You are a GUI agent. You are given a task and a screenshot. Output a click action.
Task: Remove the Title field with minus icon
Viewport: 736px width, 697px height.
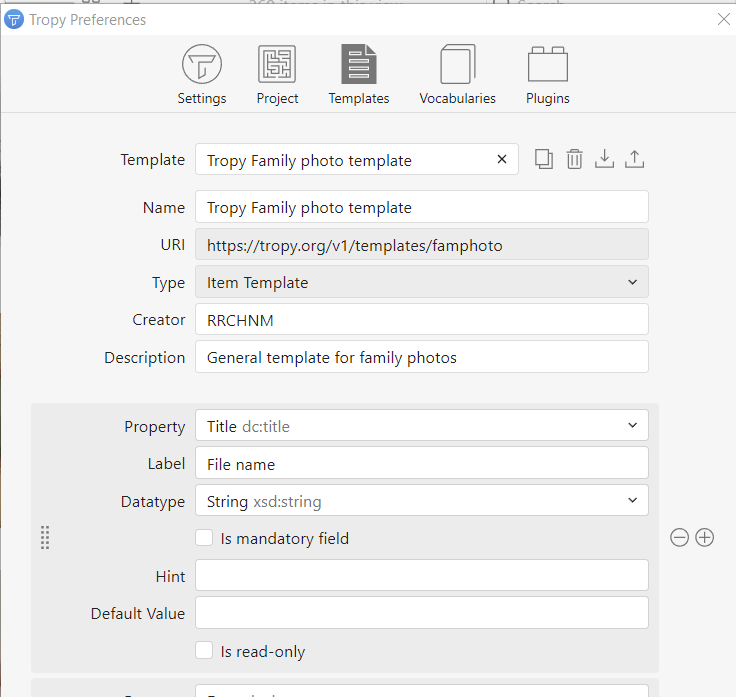pos(679,537)
